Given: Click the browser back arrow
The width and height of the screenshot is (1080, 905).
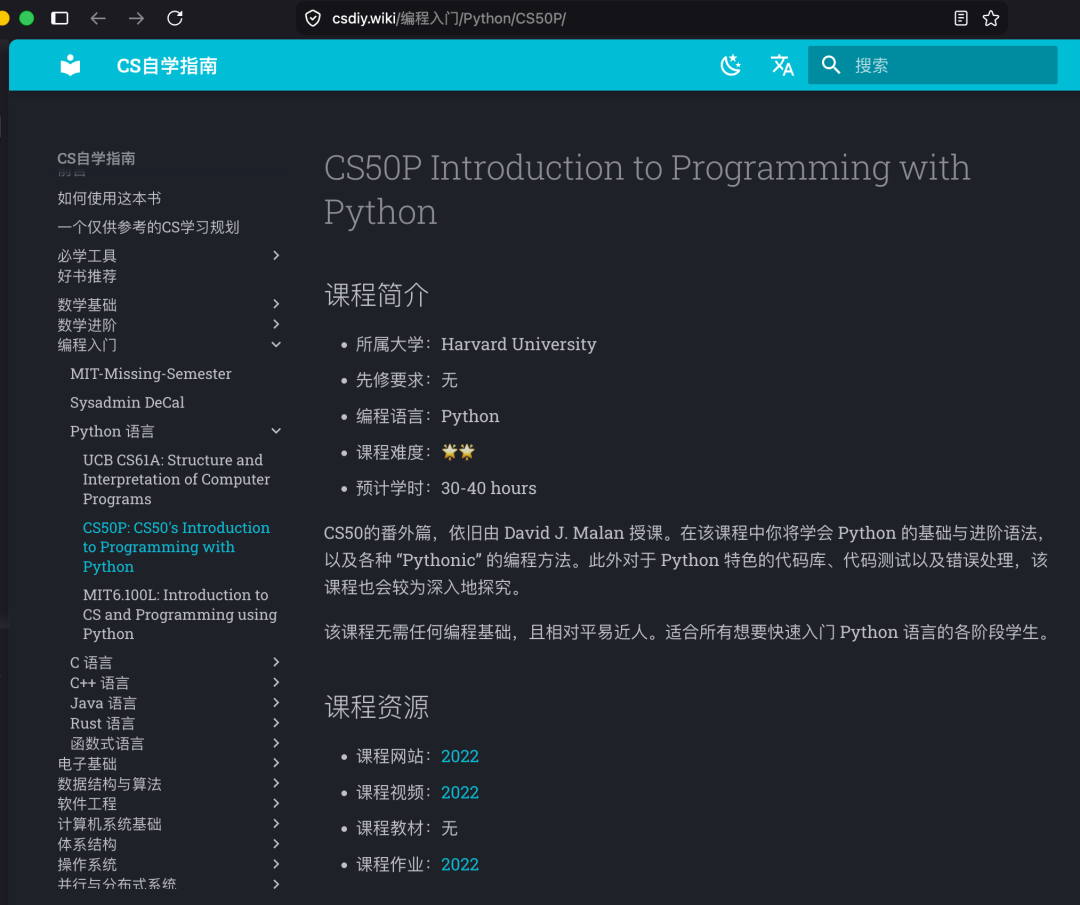Looking at the screenshot, I should point(98,19).
